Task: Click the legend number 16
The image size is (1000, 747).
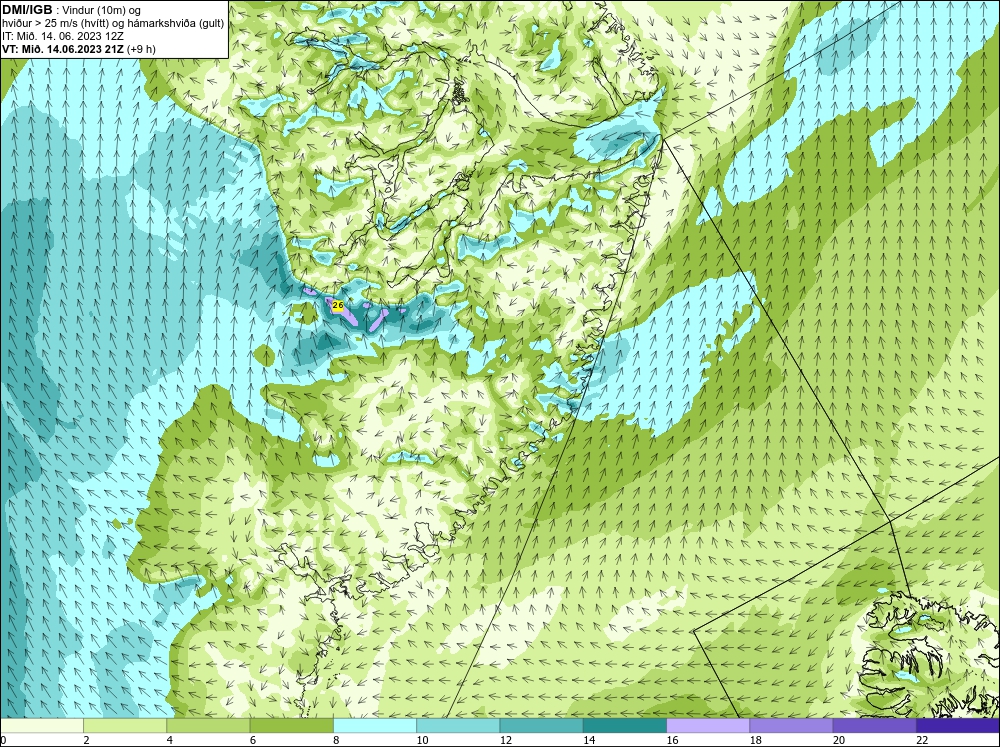Action: click(672, 740)
